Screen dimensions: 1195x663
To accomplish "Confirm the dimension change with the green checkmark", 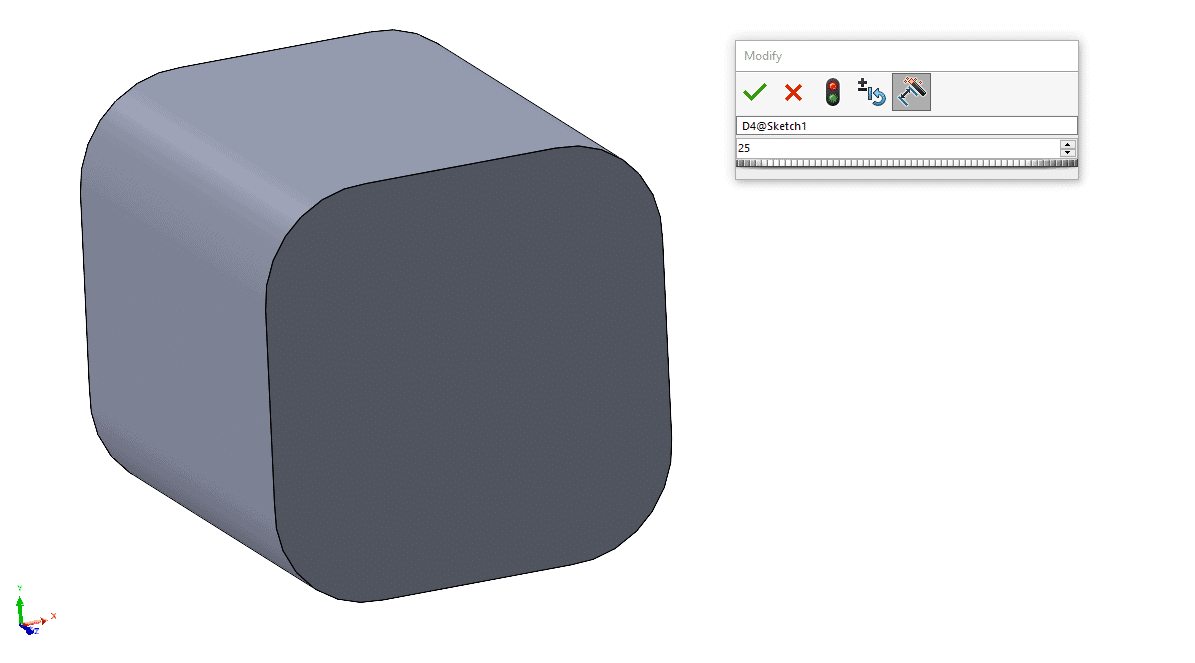I will [755, 91].
